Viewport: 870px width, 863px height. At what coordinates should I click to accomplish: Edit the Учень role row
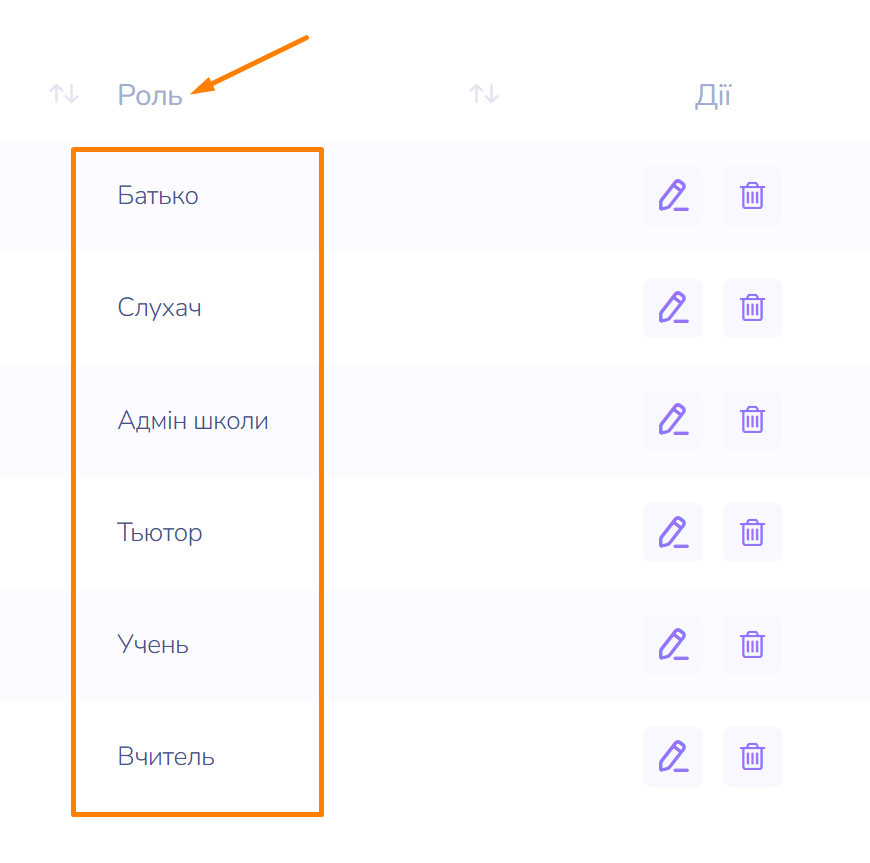(673, 644)
